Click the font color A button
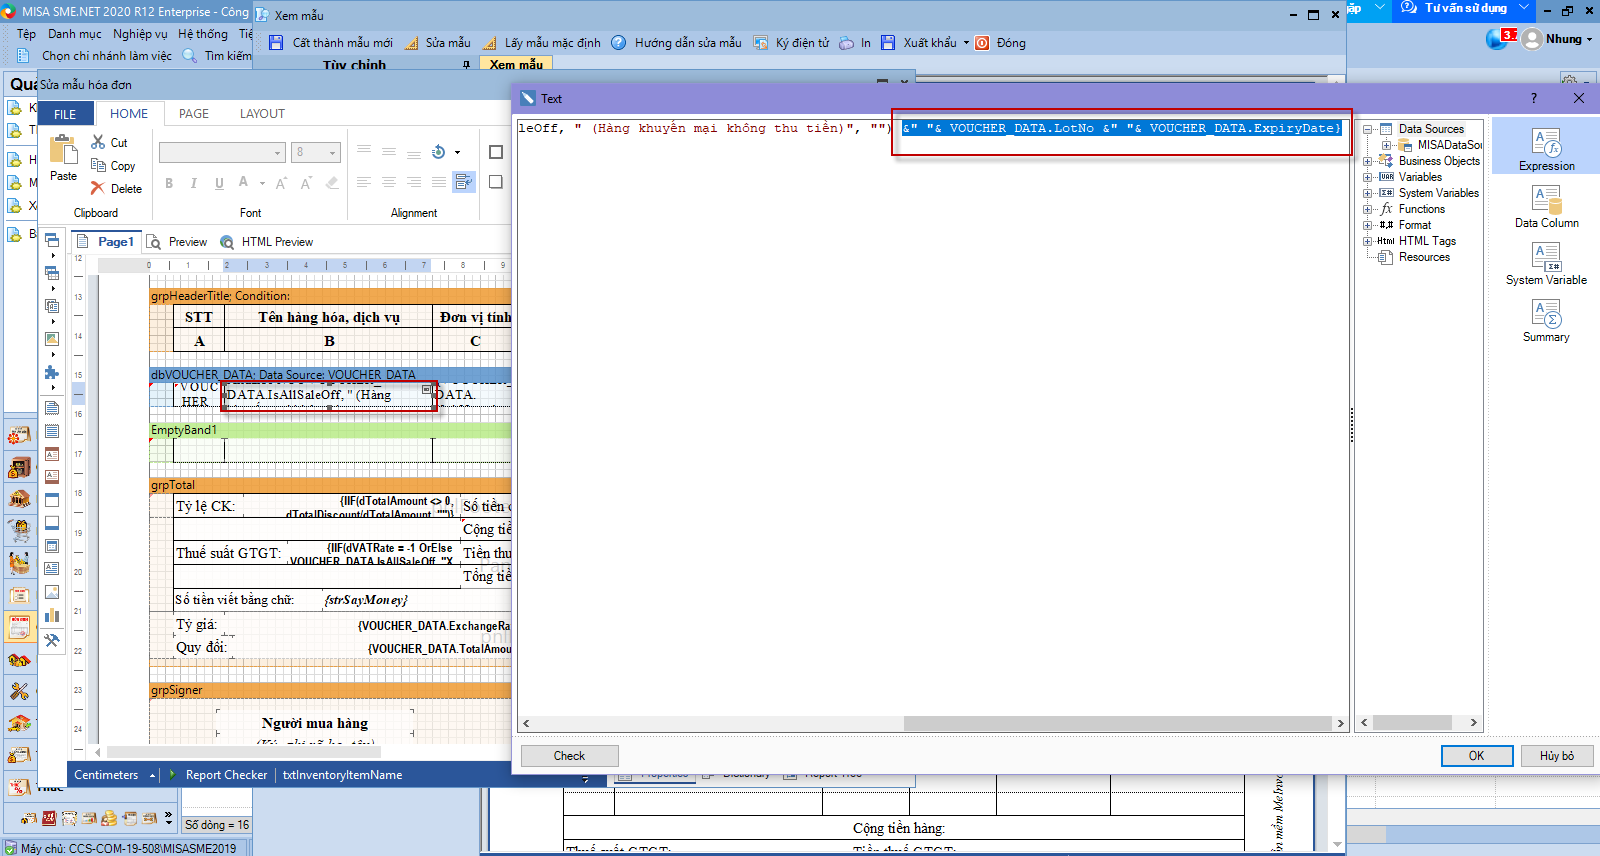The width and height of the screenshot is (1600, 856). (243, 183)
